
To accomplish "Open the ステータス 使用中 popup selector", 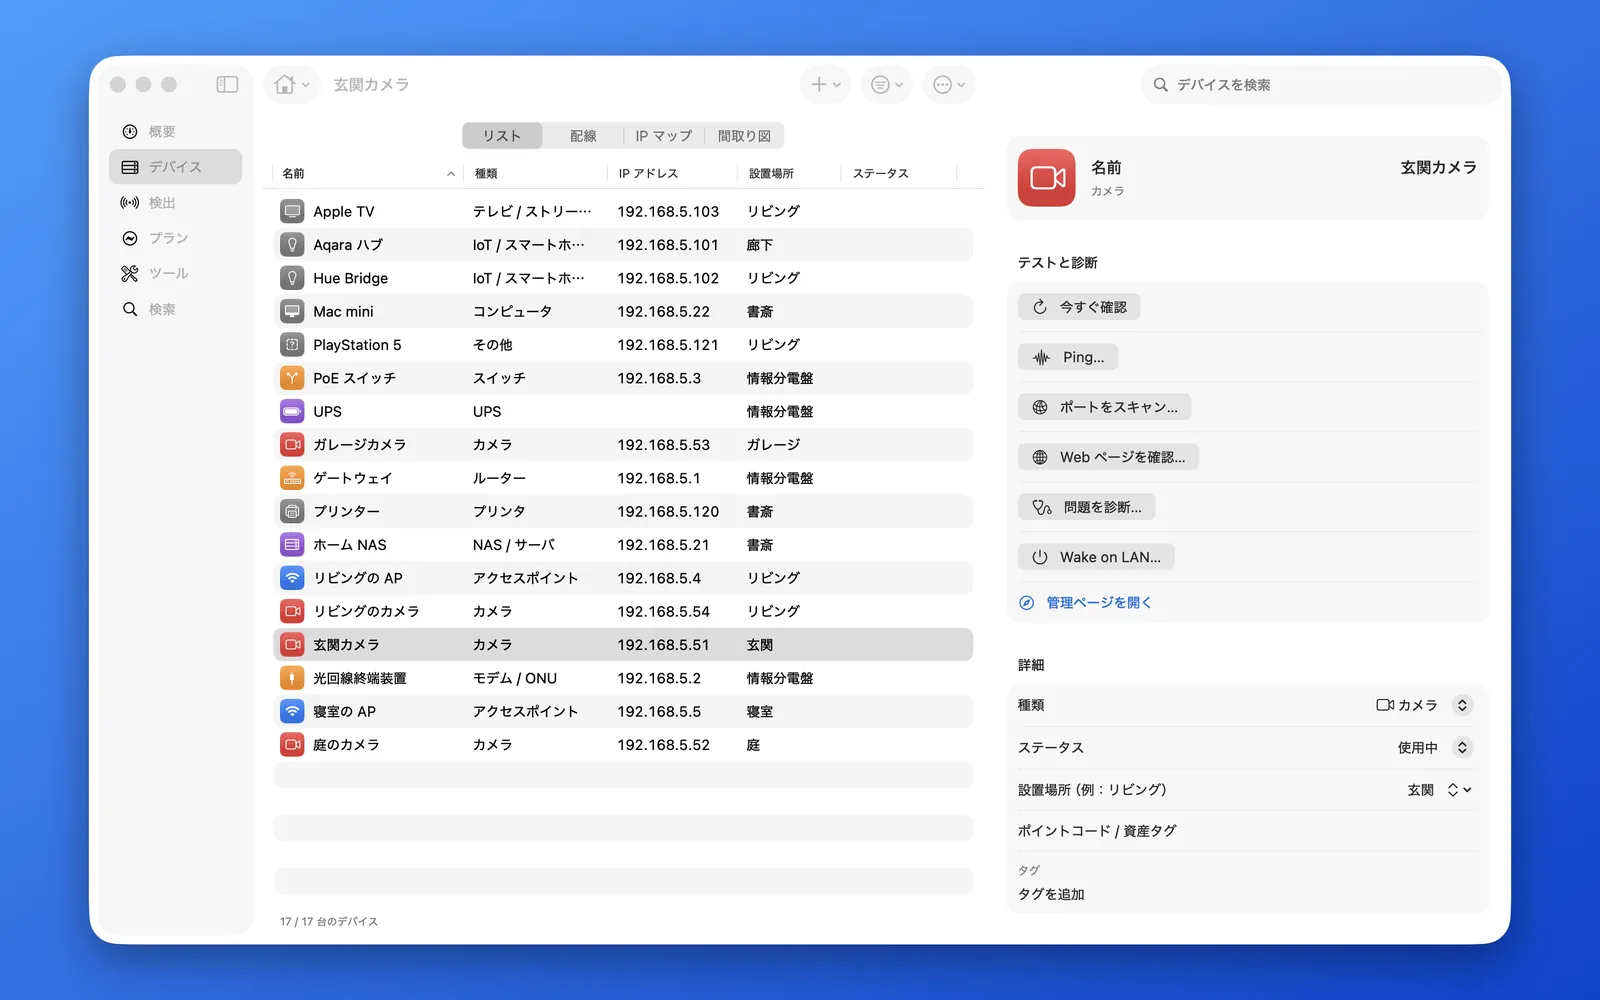I will tap(1435, 747).
